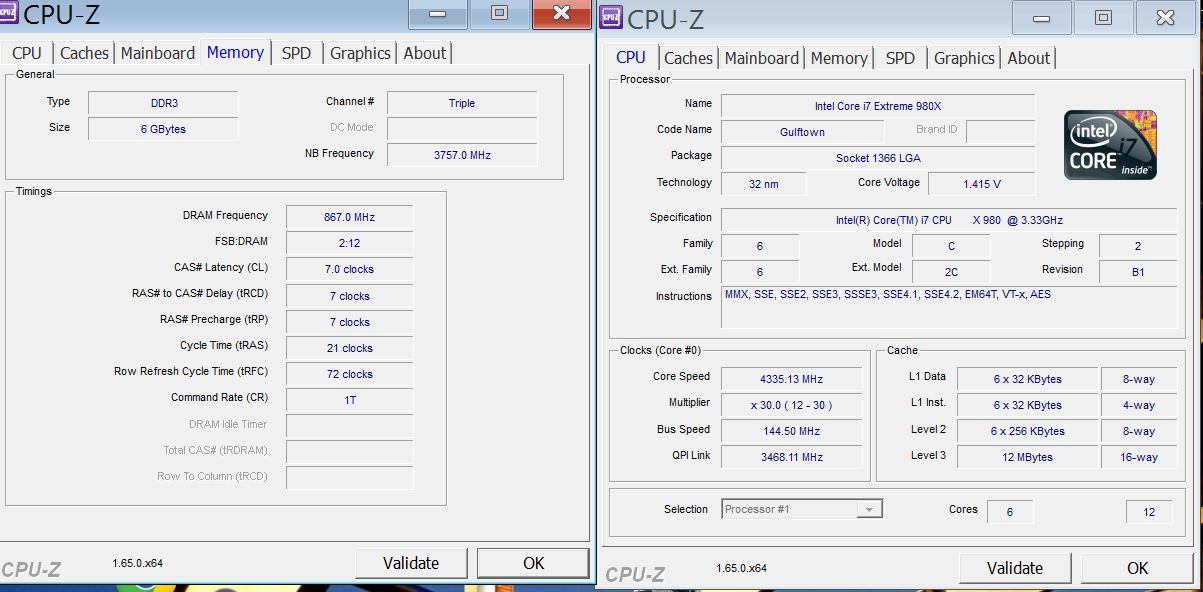Select the Memory tab in the left window
This screenshot has width=1203, height=592.
(x=235, y=52)
